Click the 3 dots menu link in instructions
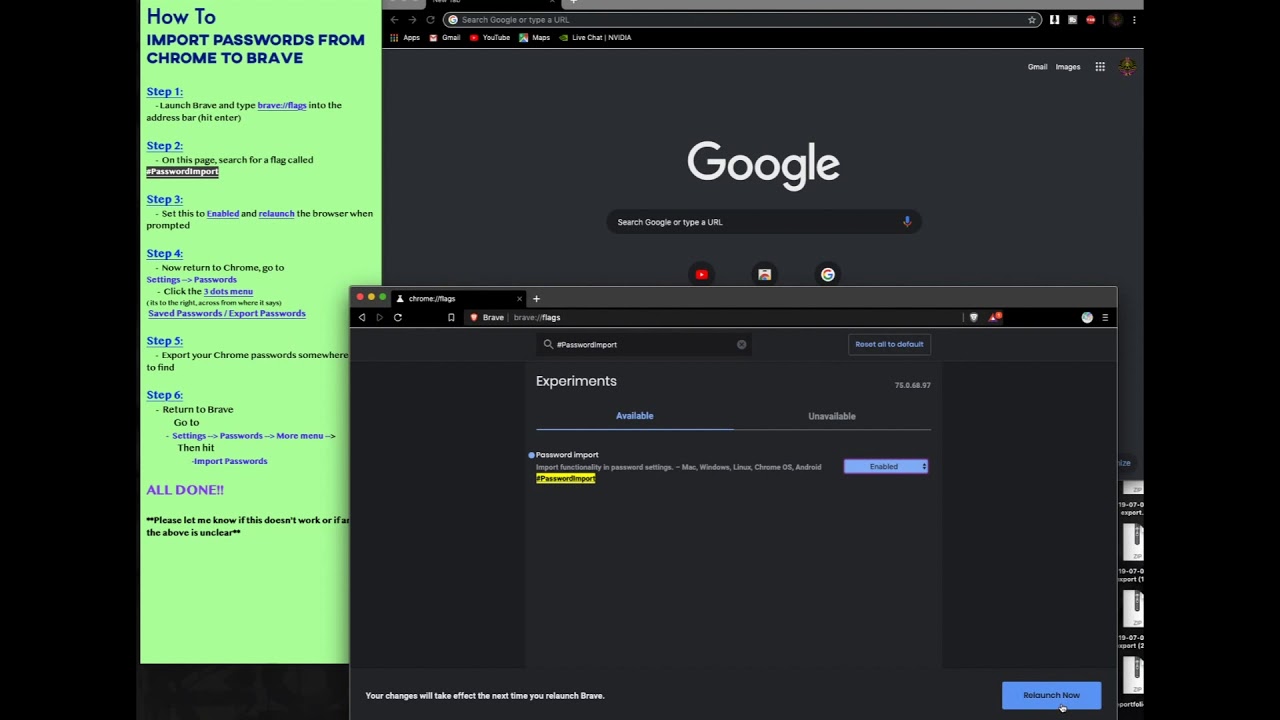This screenshot has width=1280, height=720. (x=228, y=291)
